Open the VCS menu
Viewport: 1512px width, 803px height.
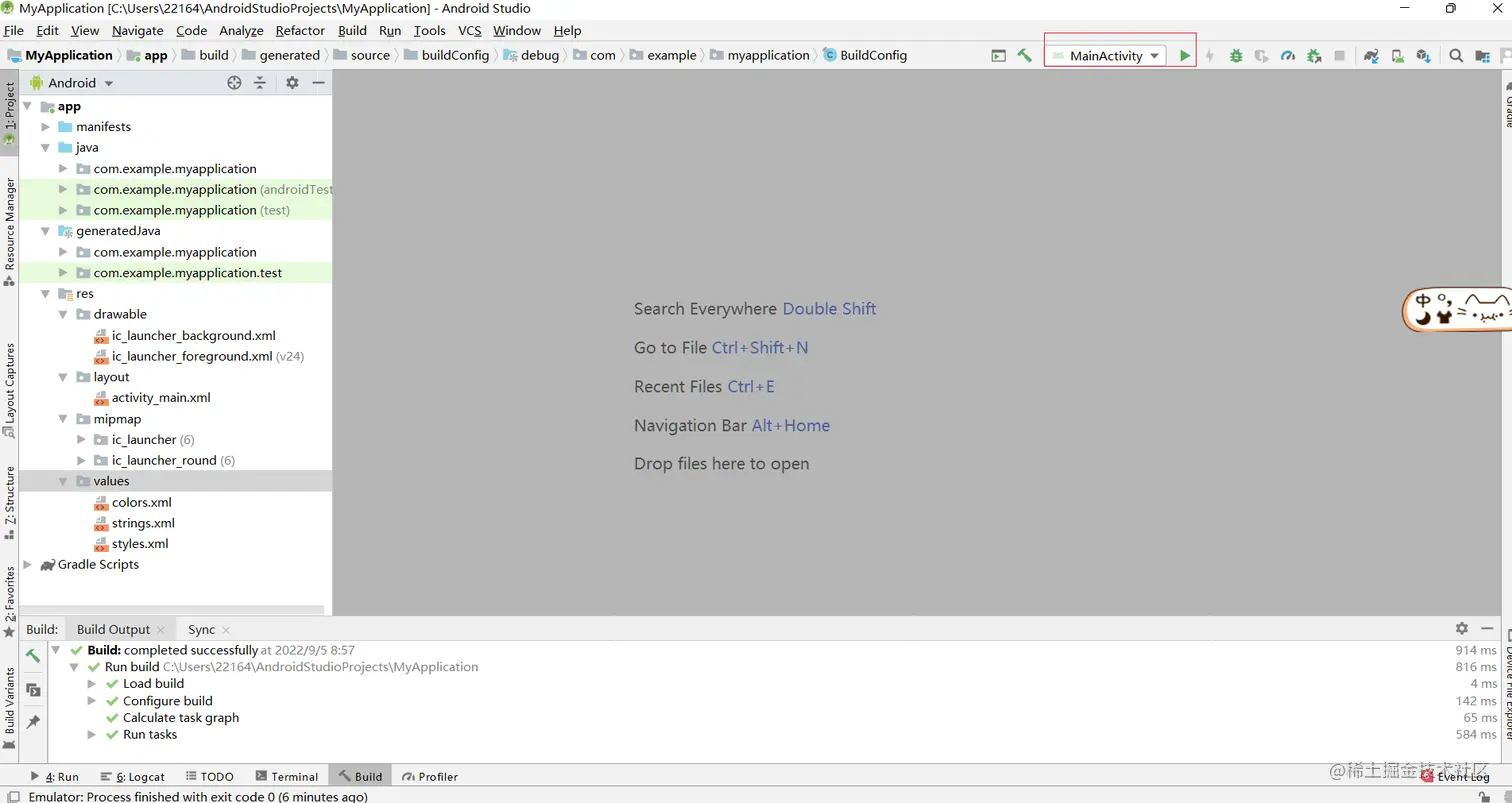point(470,31)
